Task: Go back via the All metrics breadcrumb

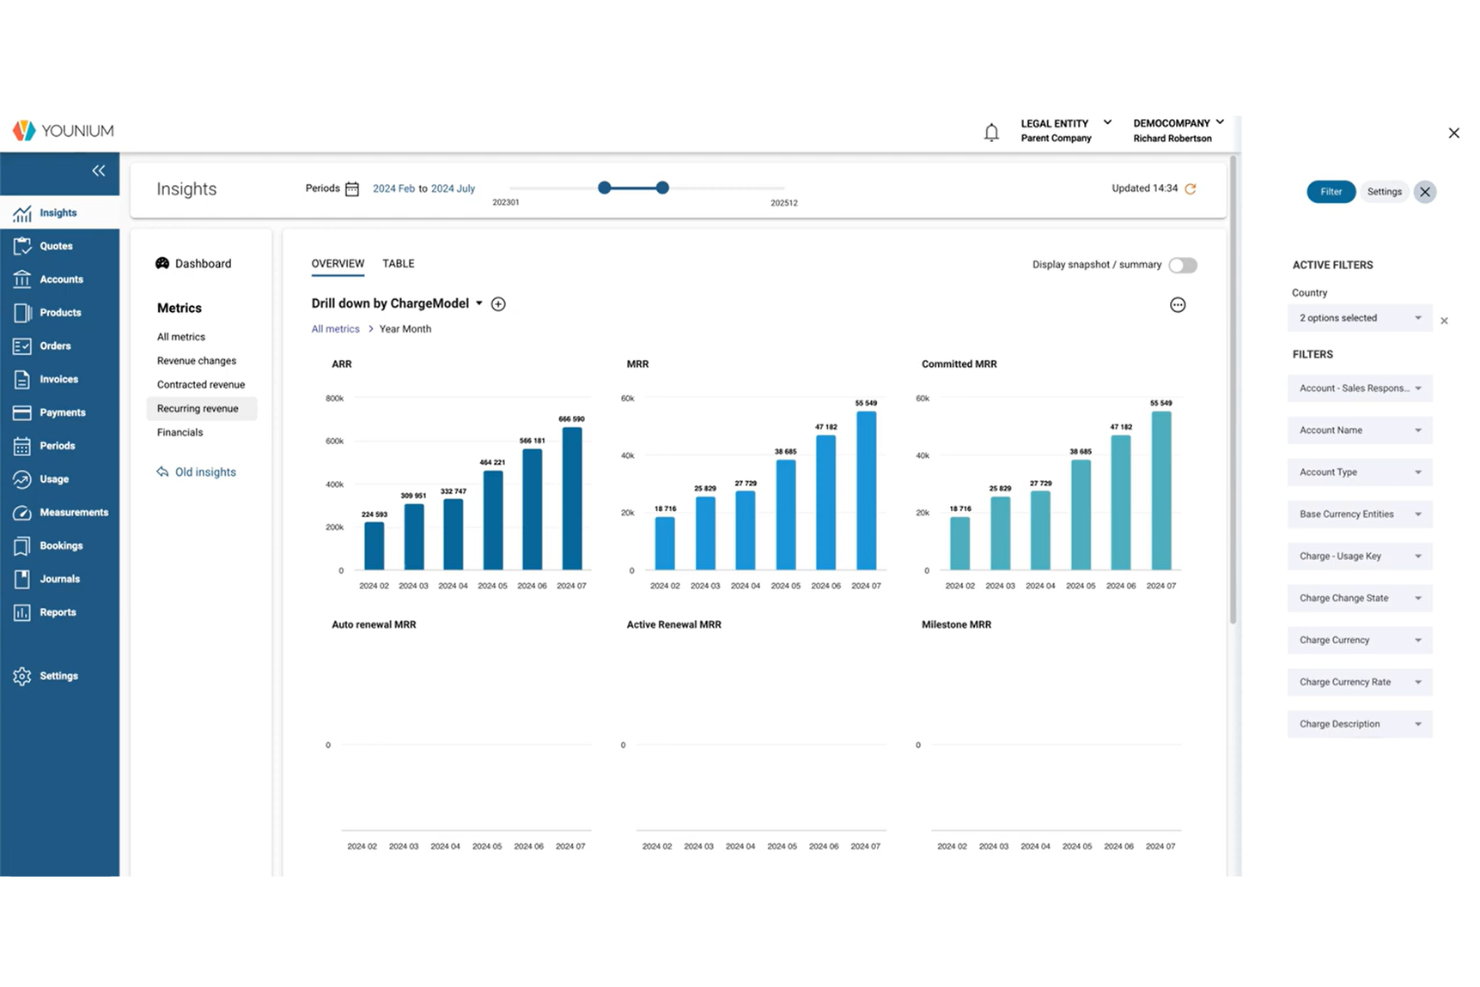Action: 335,328
